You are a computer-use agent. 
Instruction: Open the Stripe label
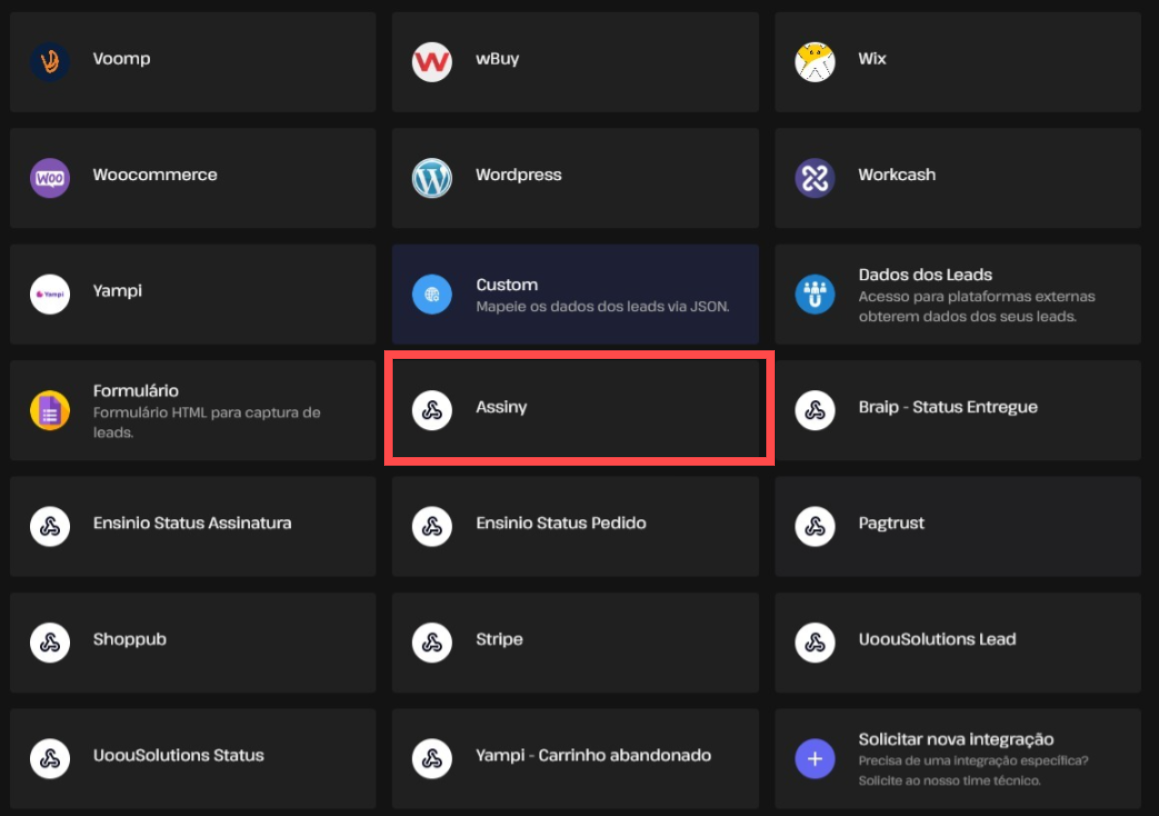[499, 639]
